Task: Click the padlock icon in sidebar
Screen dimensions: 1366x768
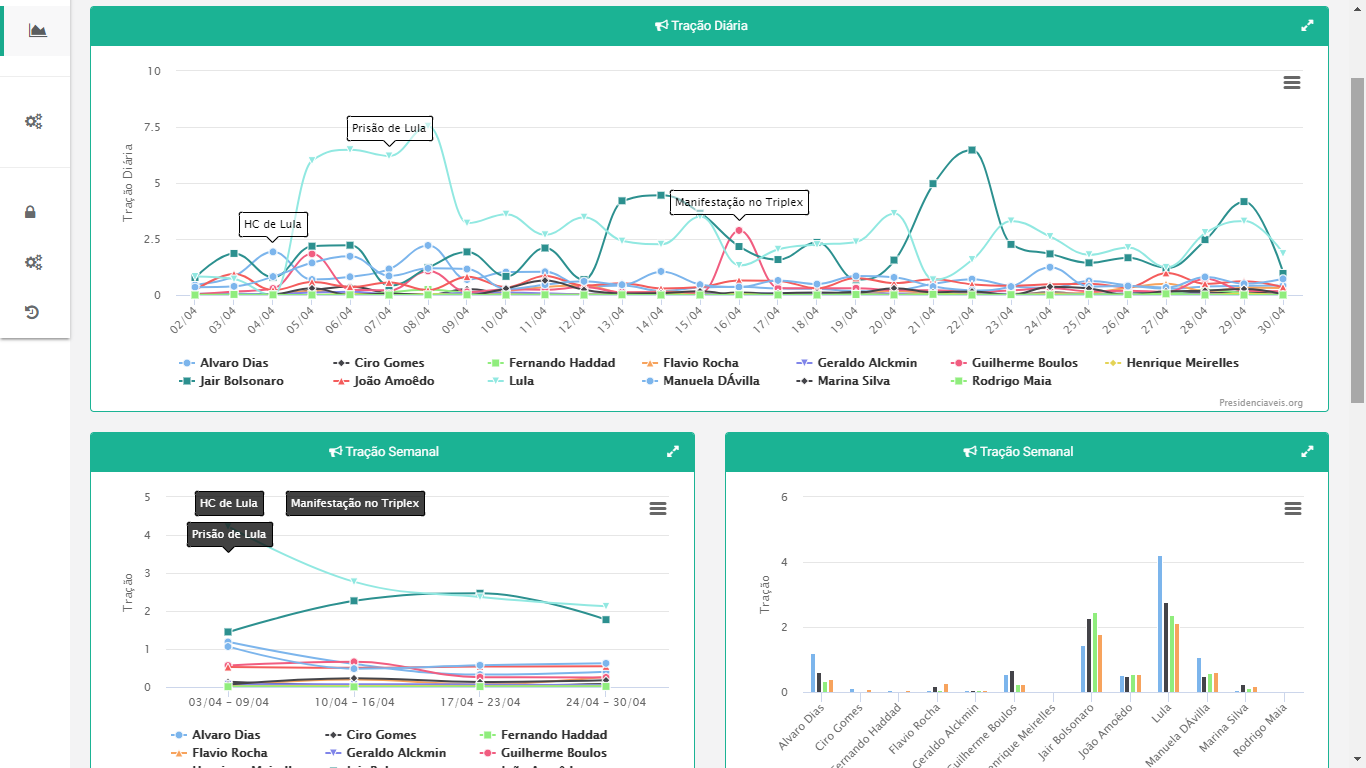Action: point(31,212)
